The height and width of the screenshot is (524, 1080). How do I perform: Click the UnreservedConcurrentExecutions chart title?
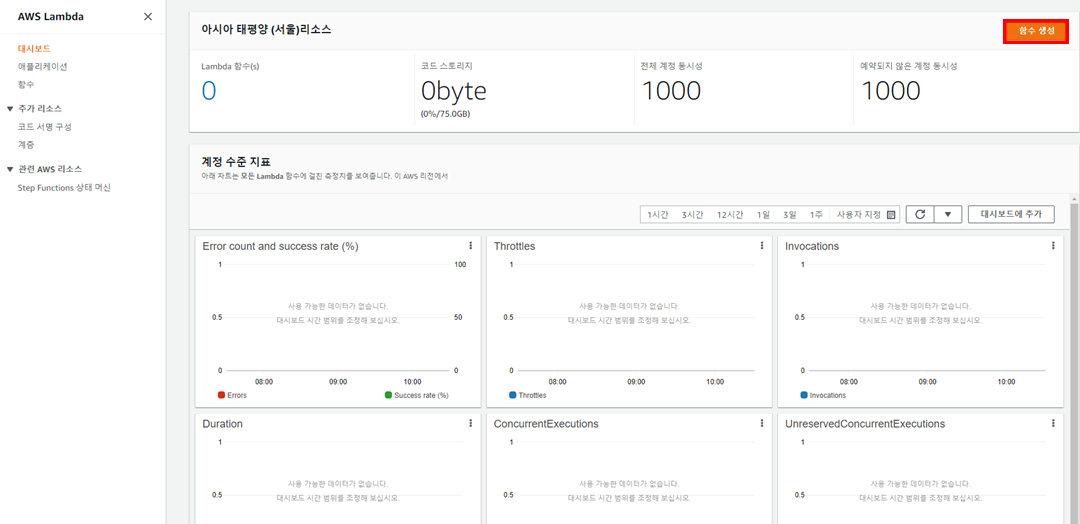click(865, 423)
